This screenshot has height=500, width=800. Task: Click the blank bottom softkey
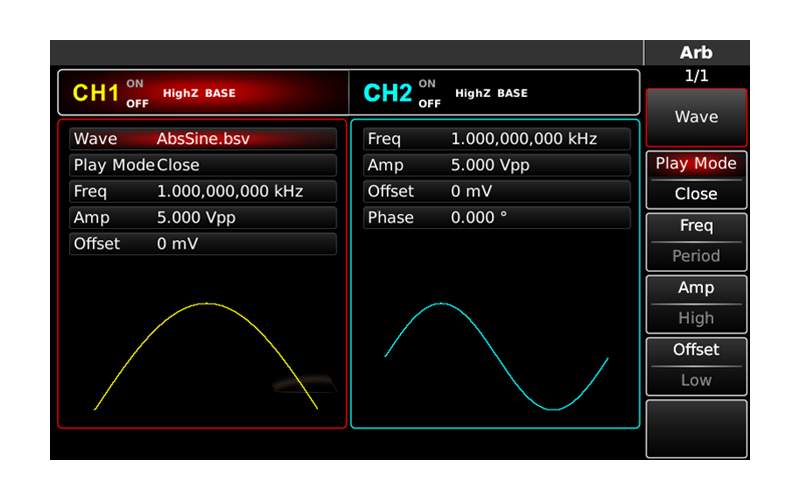click(x=696, y=429)
